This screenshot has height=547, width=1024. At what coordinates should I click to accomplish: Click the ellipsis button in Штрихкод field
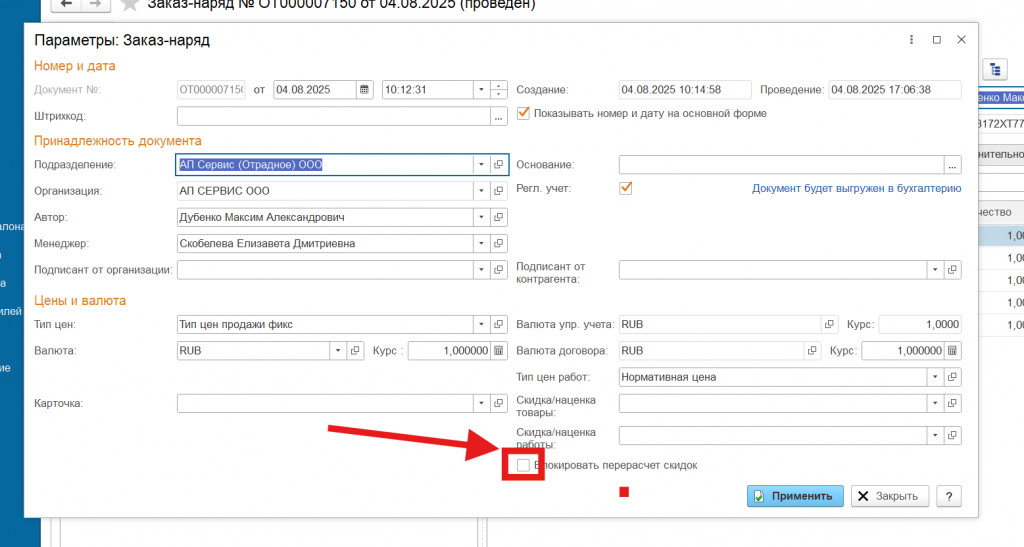[499, 117]
